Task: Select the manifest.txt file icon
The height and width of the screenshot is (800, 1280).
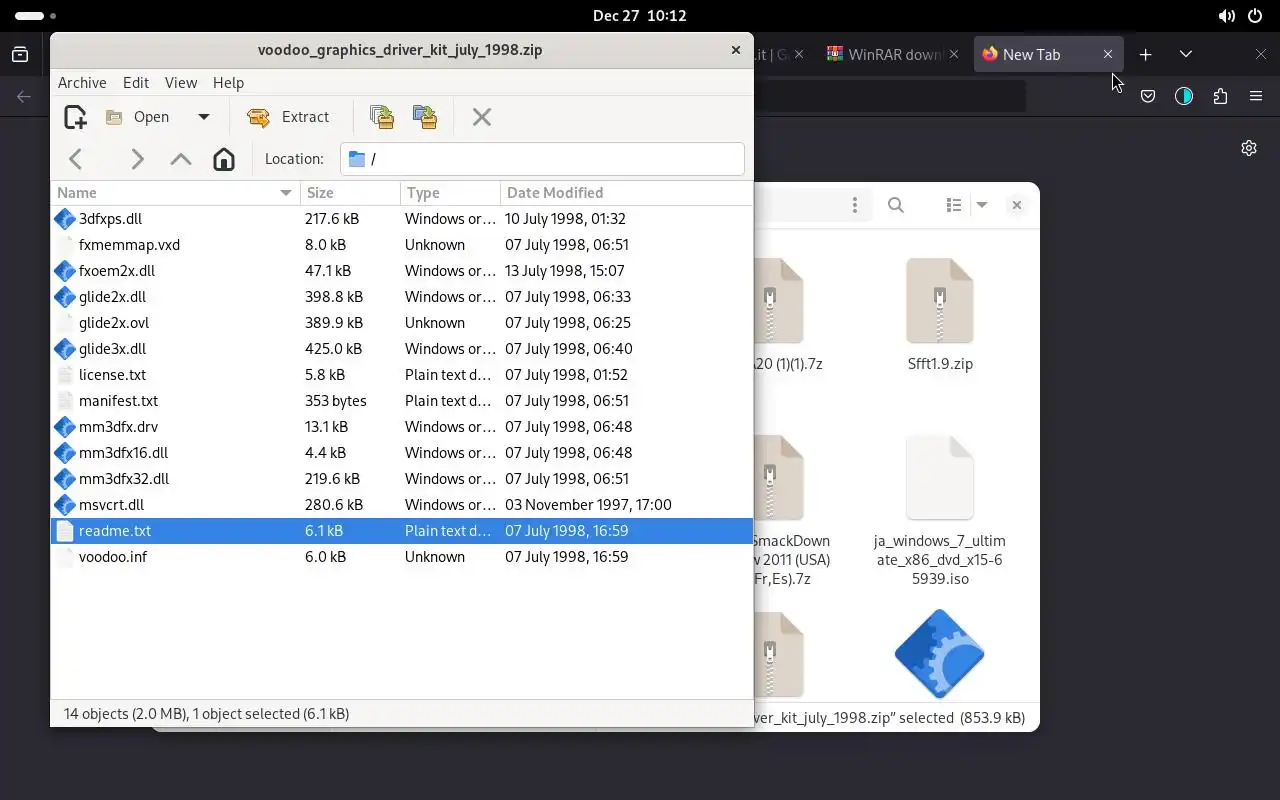Action: pyautogui.click(x=65, y=401)
